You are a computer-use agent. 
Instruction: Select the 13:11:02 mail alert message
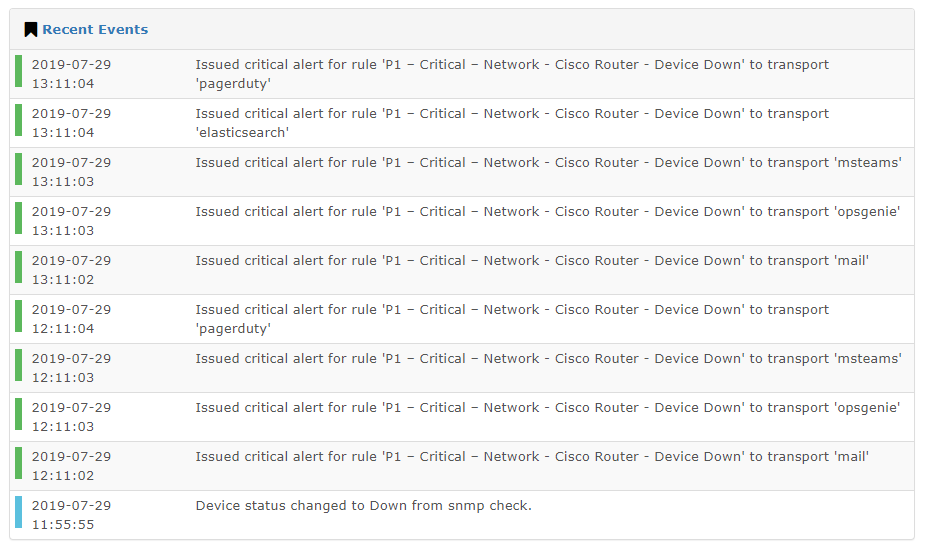coord(533,261)
